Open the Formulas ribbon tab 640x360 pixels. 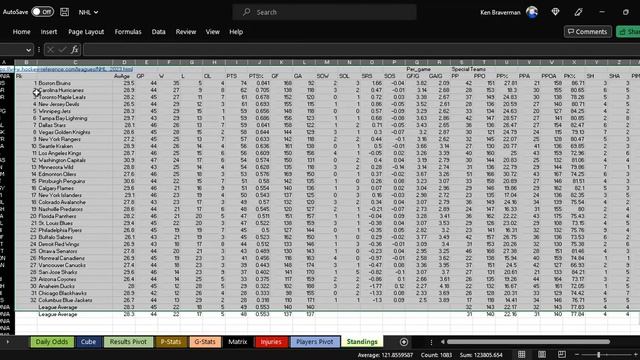pos(128,32)
